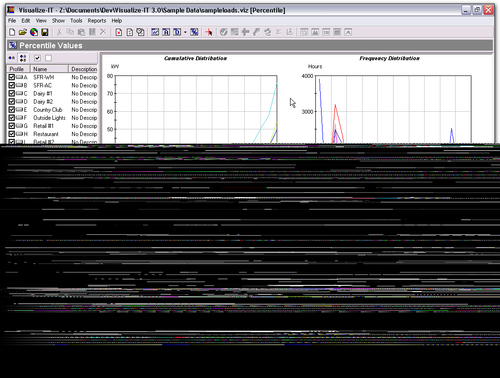The image size is (500, 378).
Task: Sort by the Name column header
Action: [49, 69]
